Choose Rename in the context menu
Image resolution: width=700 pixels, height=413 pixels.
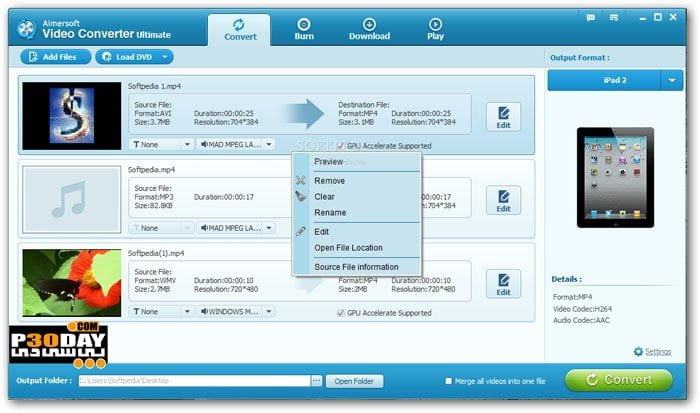click(357, 213)
